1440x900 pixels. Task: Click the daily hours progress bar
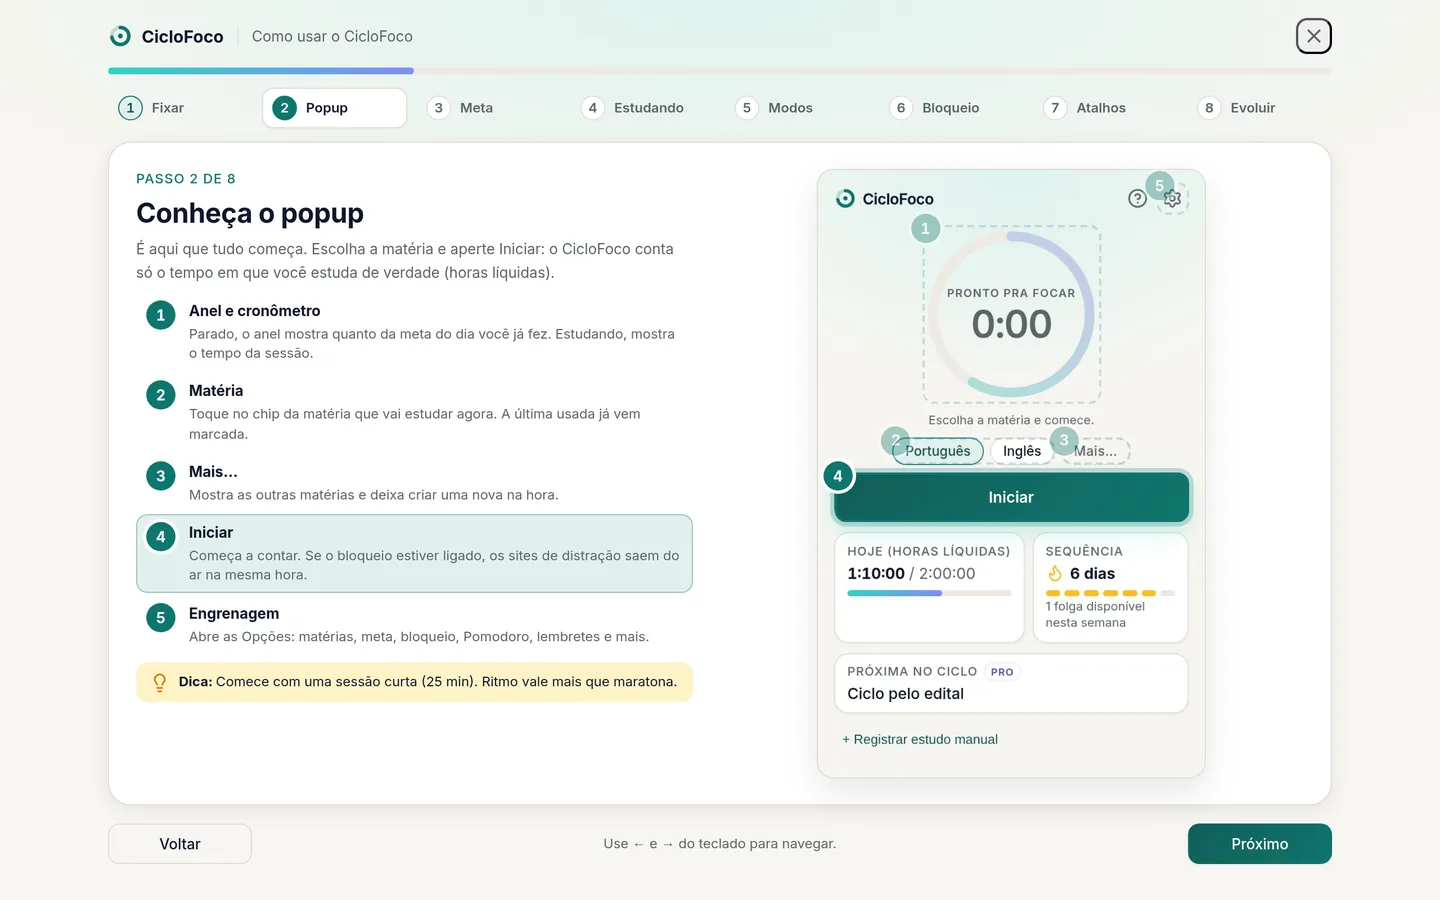[929, 593]
